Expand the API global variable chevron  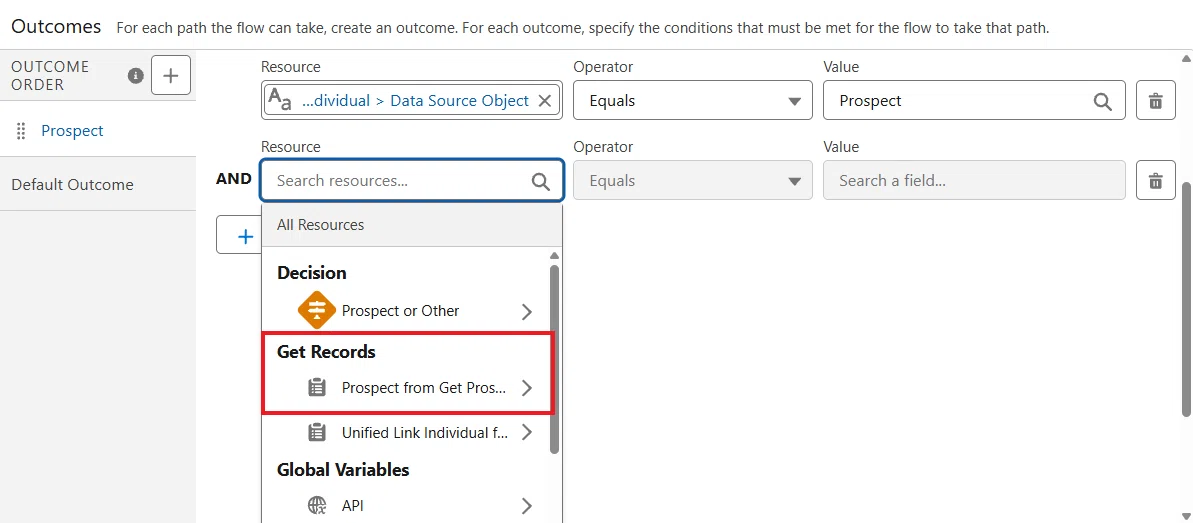527,505
